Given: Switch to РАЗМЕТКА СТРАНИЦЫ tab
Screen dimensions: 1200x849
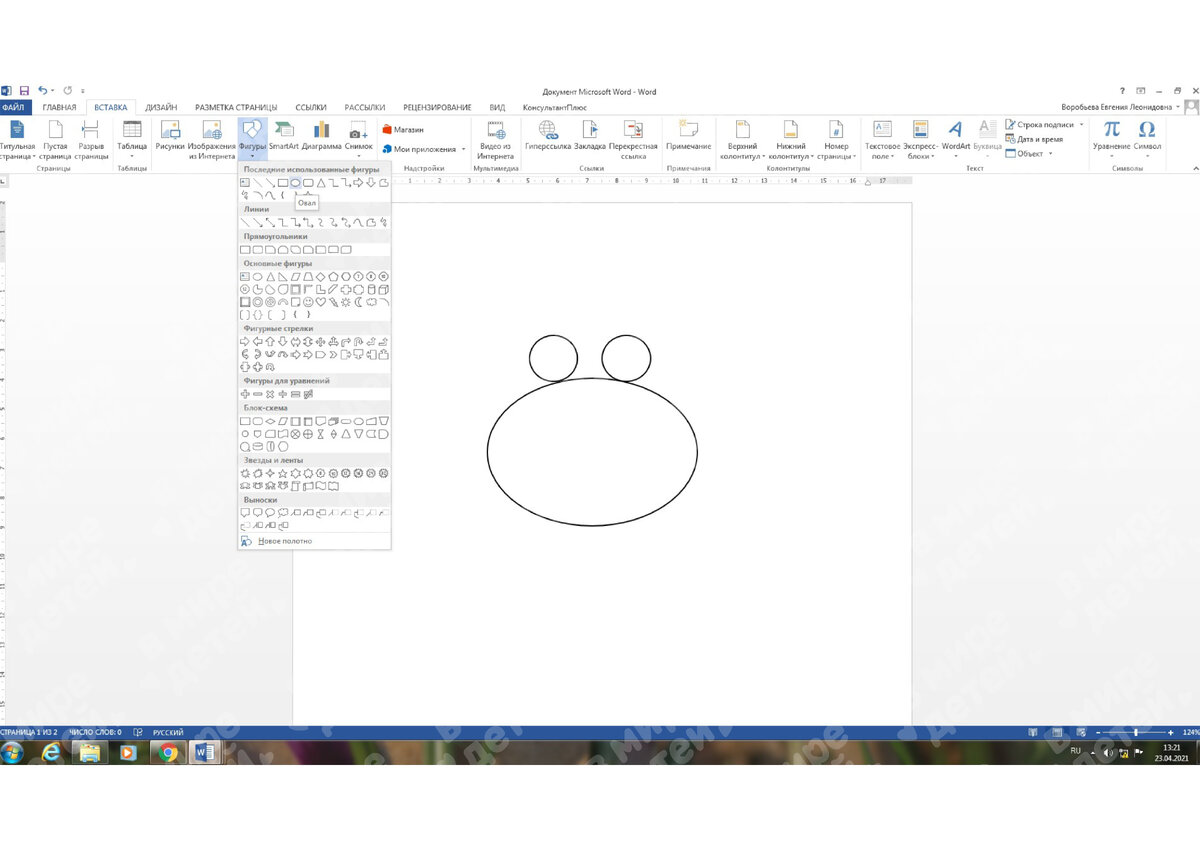Looking at the screenshot, I should [236, 107].
